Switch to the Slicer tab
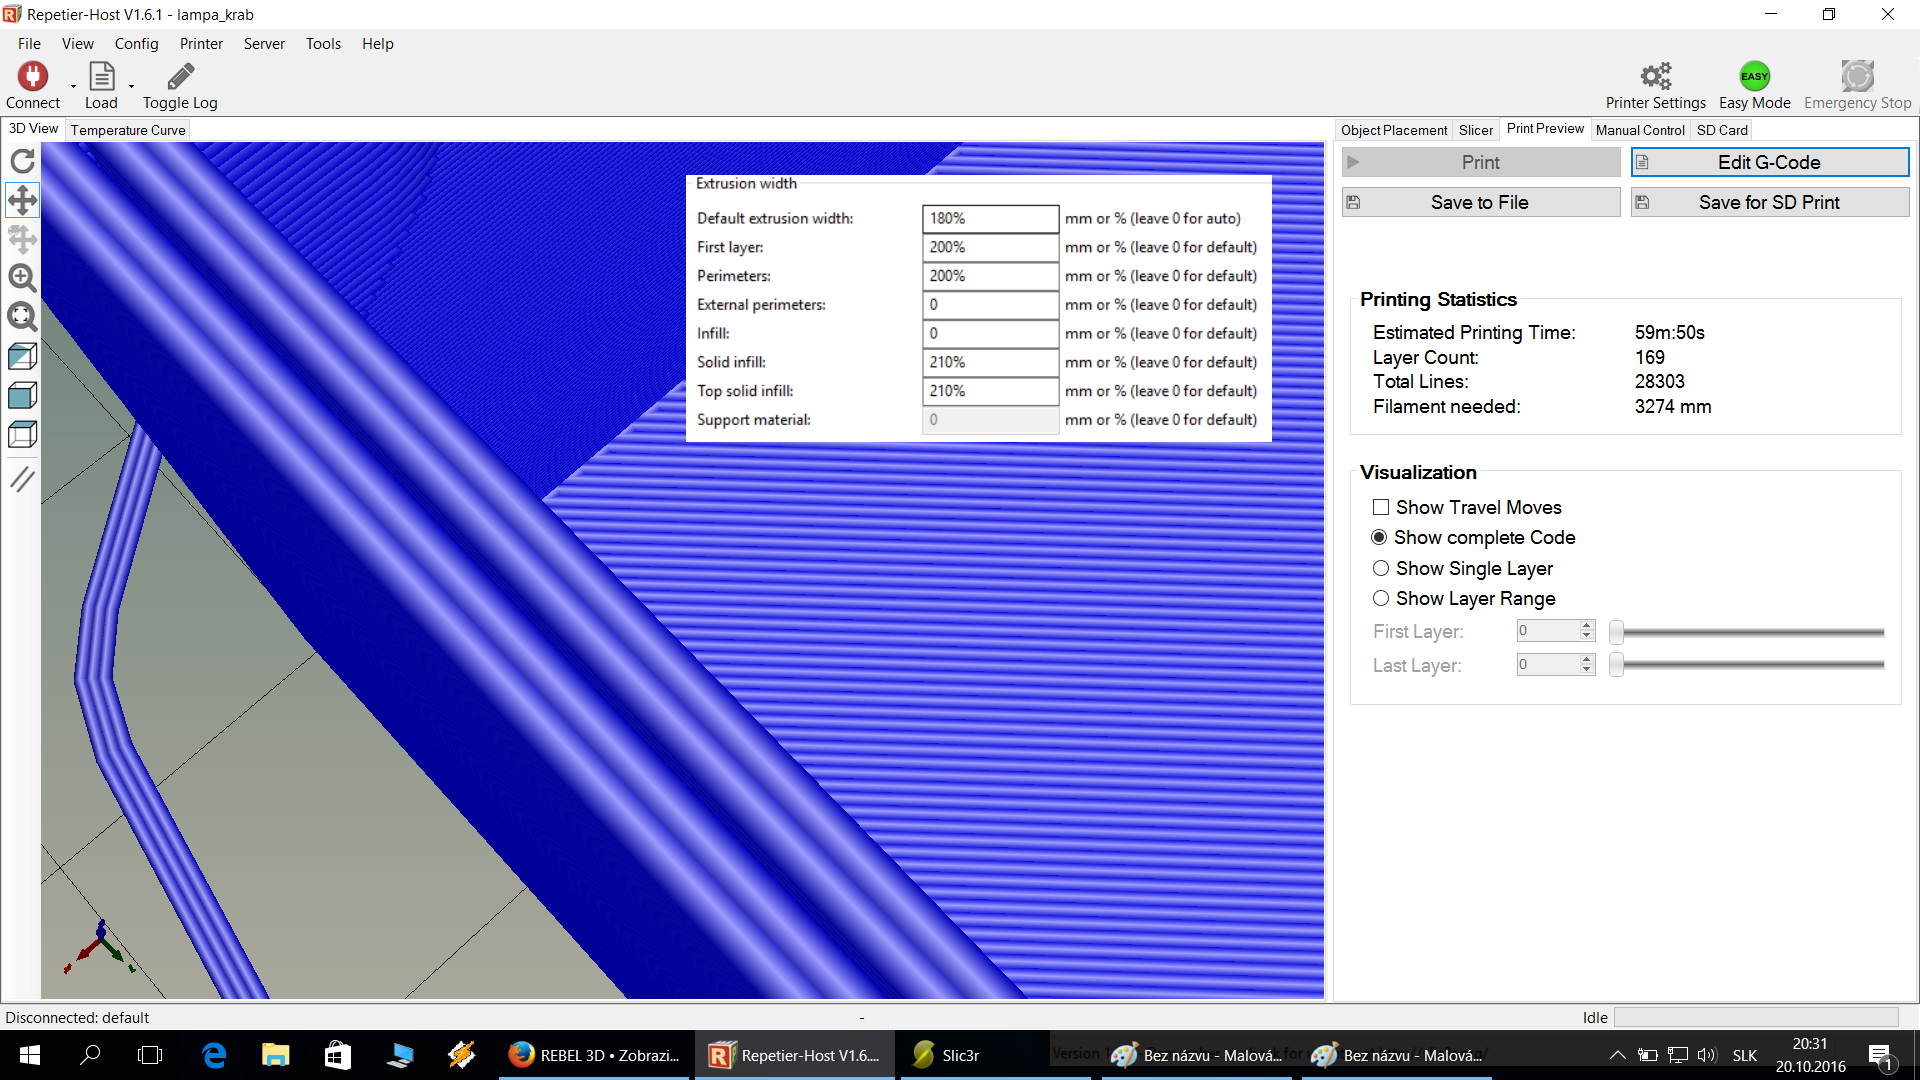Viewport: 1920px width, 1080px height. 1475,130
